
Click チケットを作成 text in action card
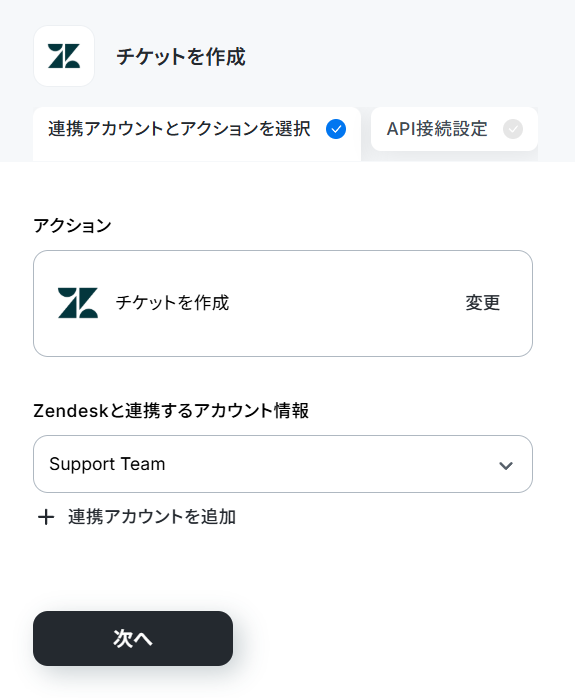tap(172, 303)
